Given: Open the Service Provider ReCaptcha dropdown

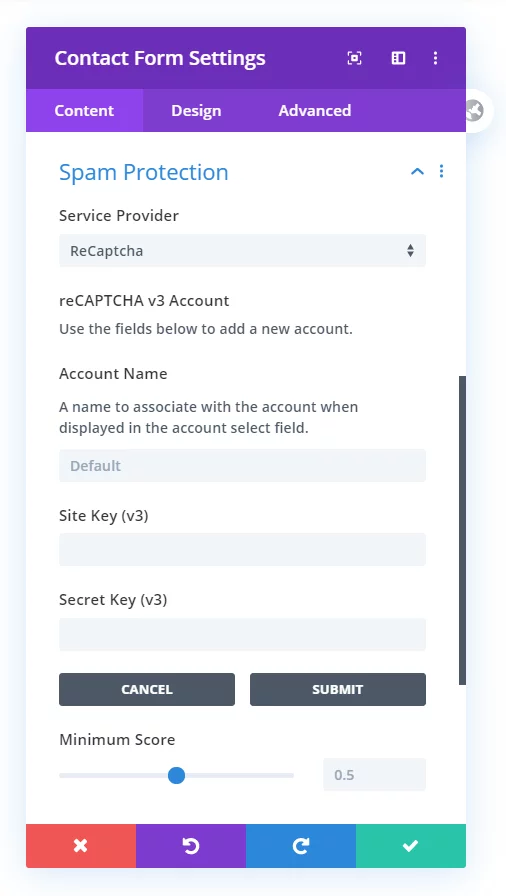Looking at the screenshot, I should 242,250.
